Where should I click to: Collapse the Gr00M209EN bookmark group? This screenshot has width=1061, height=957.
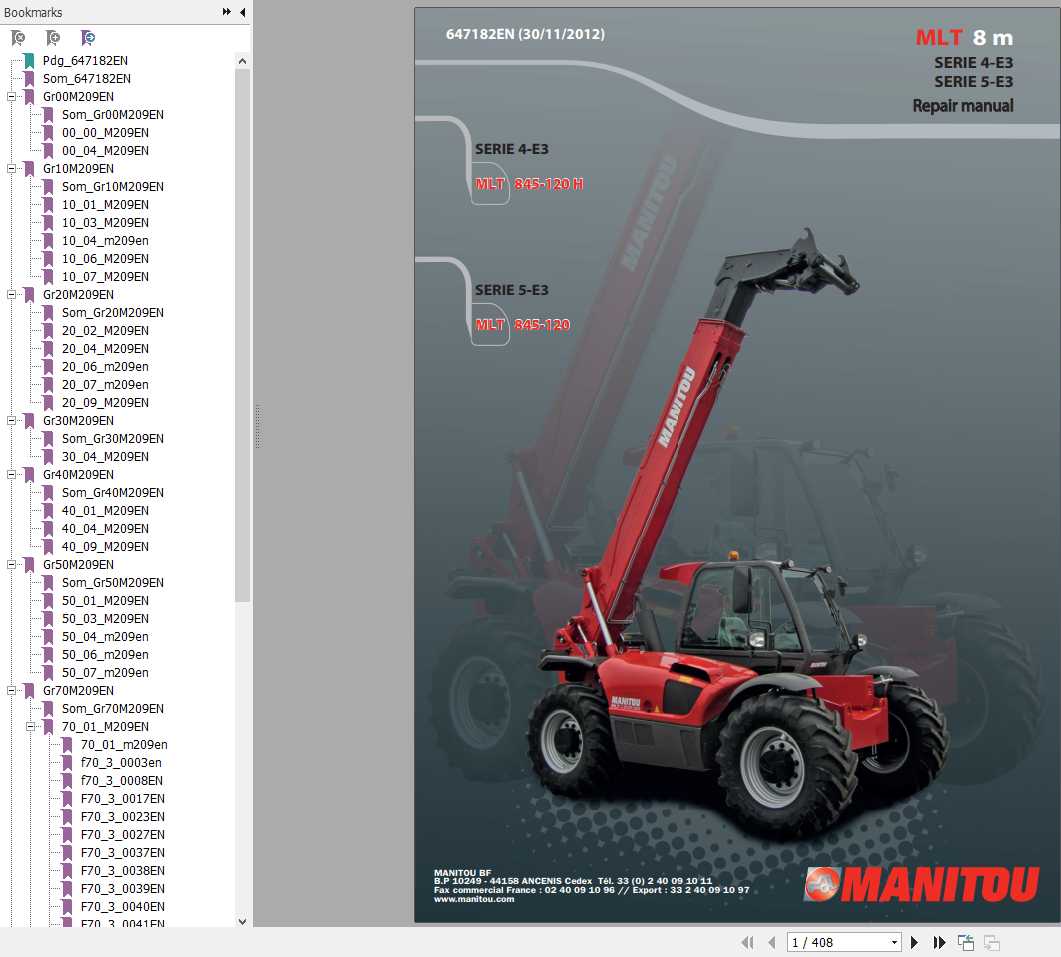12,97
